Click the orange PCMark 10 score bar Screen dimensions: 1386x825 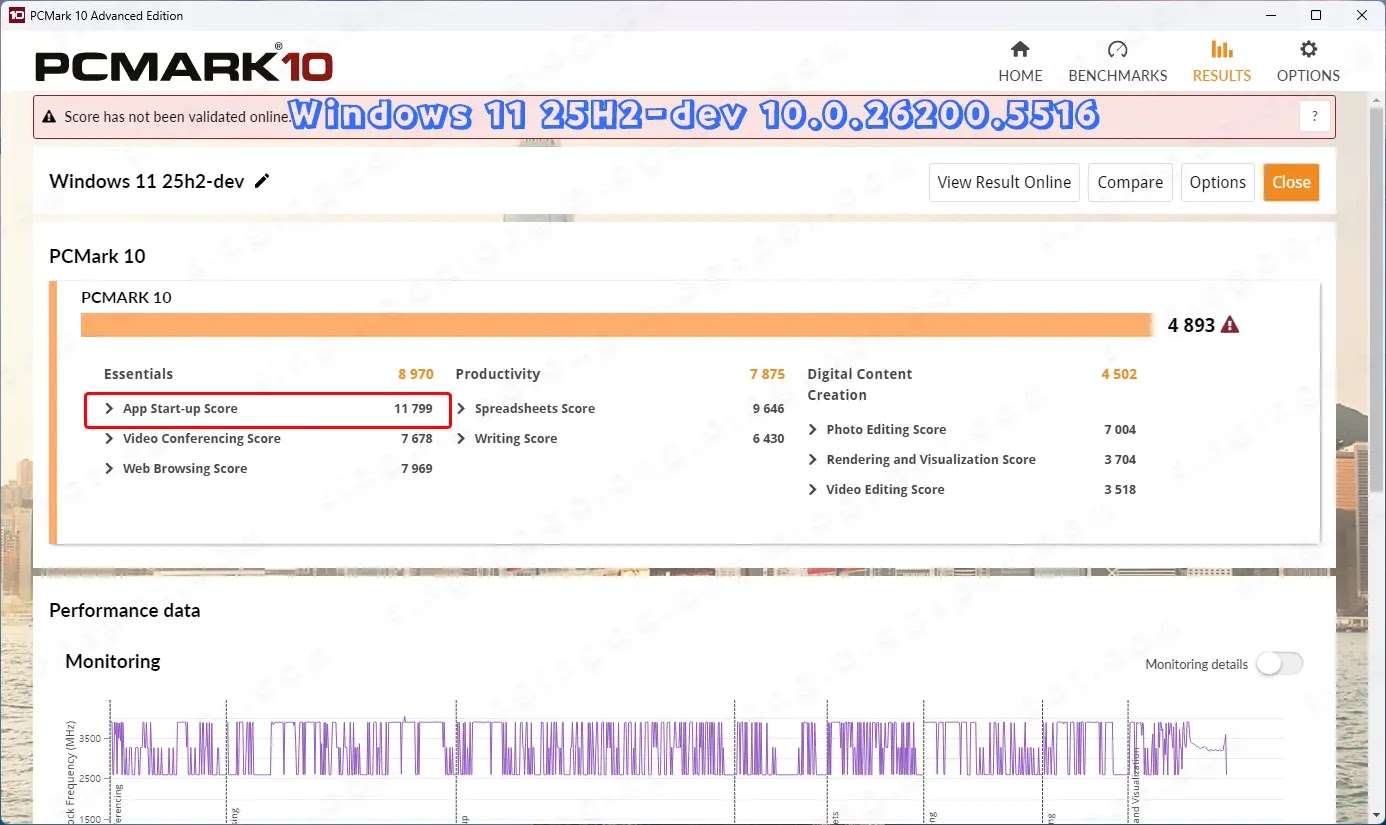(617, 325)
